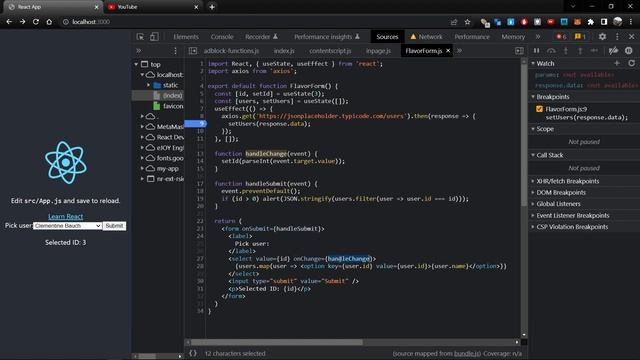640x360 pixels.
Task: Collapse the Scope section
Action: click(533, 129)
